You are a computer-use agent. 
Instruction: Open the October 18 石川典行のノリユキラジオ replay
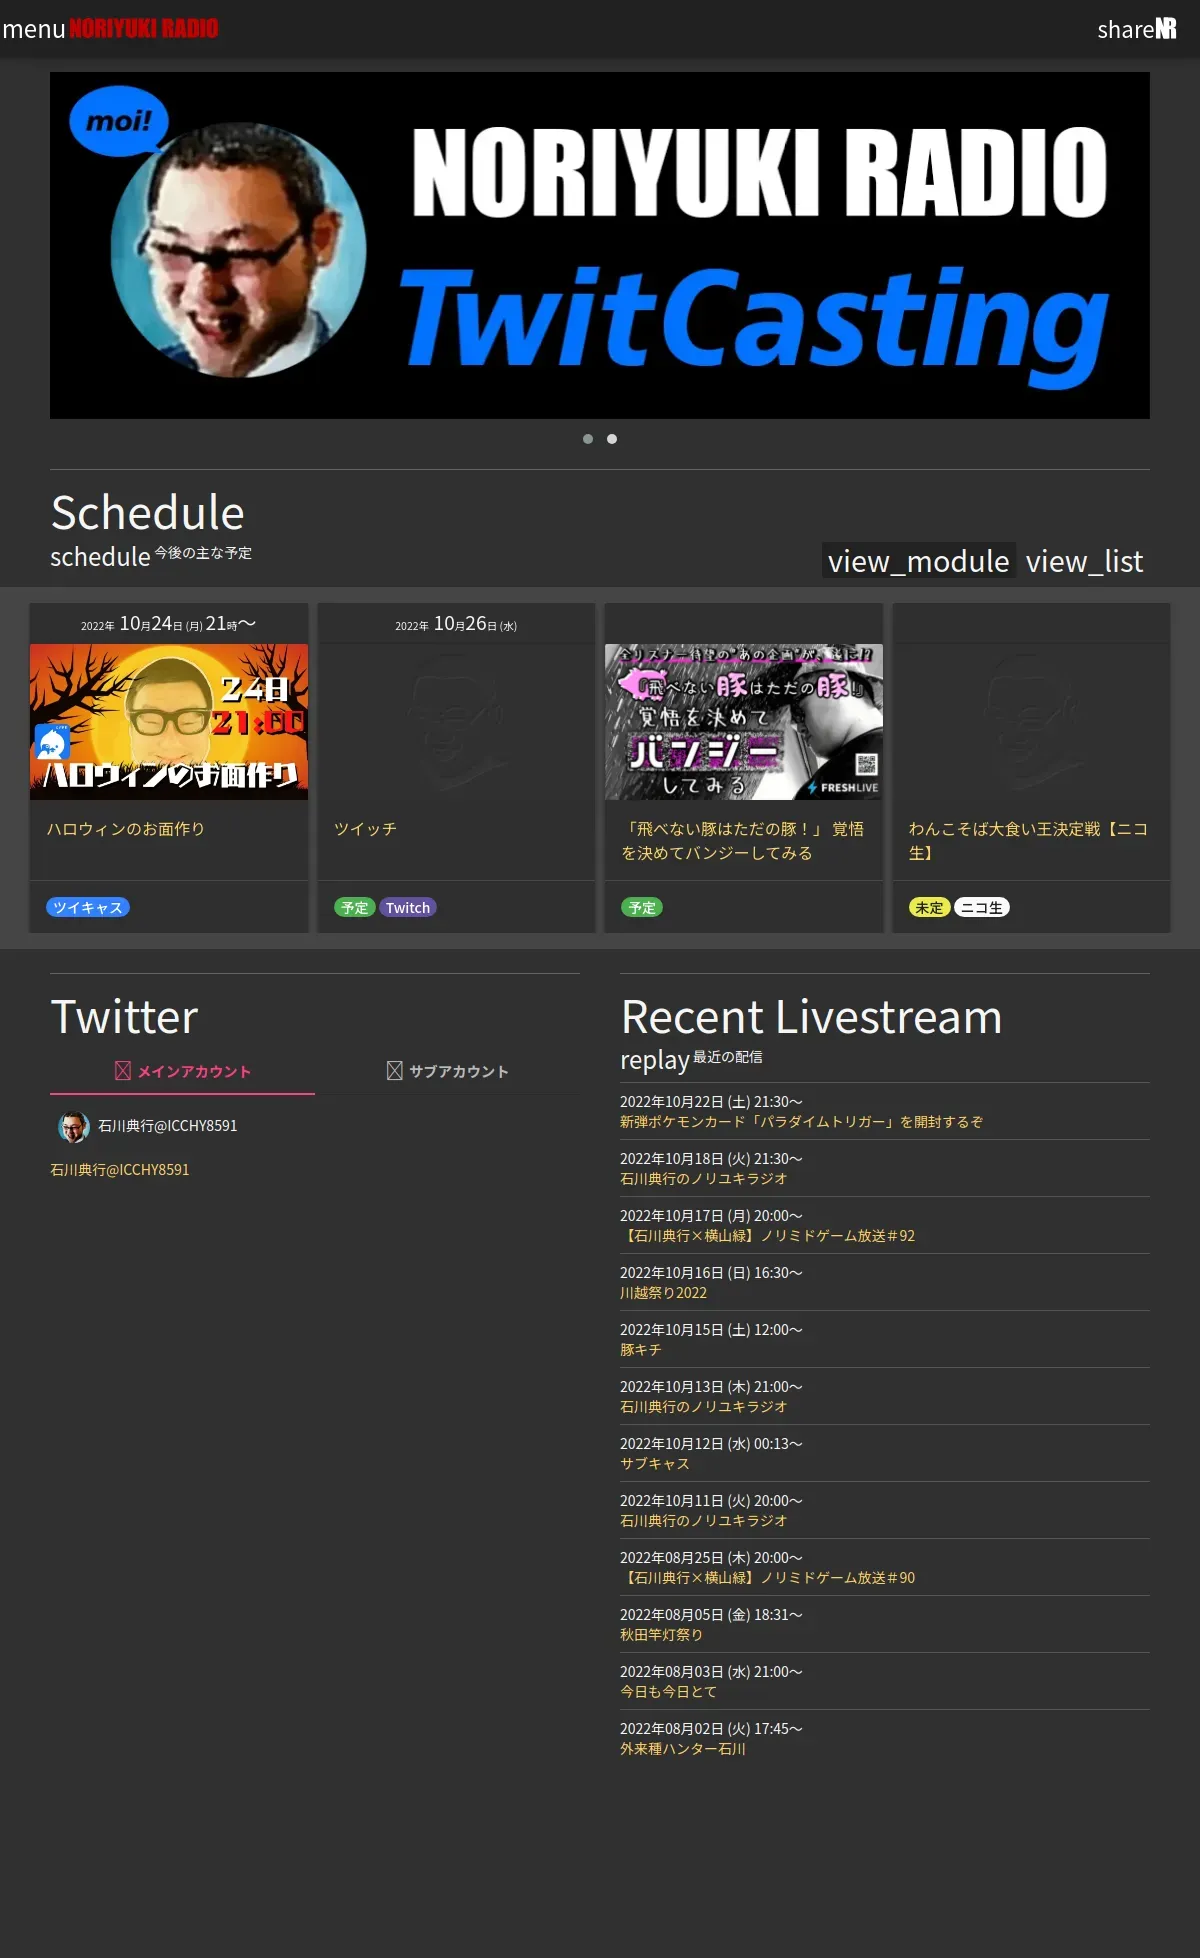tap(704, 1179)
